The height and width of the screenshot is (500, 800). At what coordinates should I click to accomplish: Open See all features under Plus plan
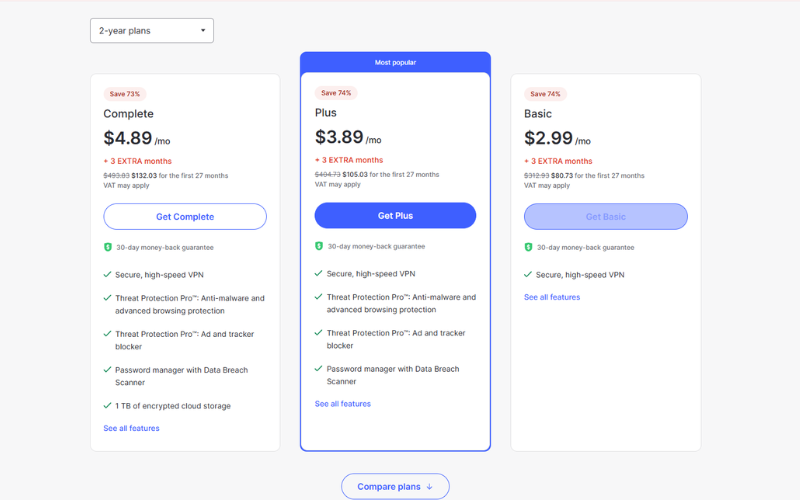click(x=342, y=404)
